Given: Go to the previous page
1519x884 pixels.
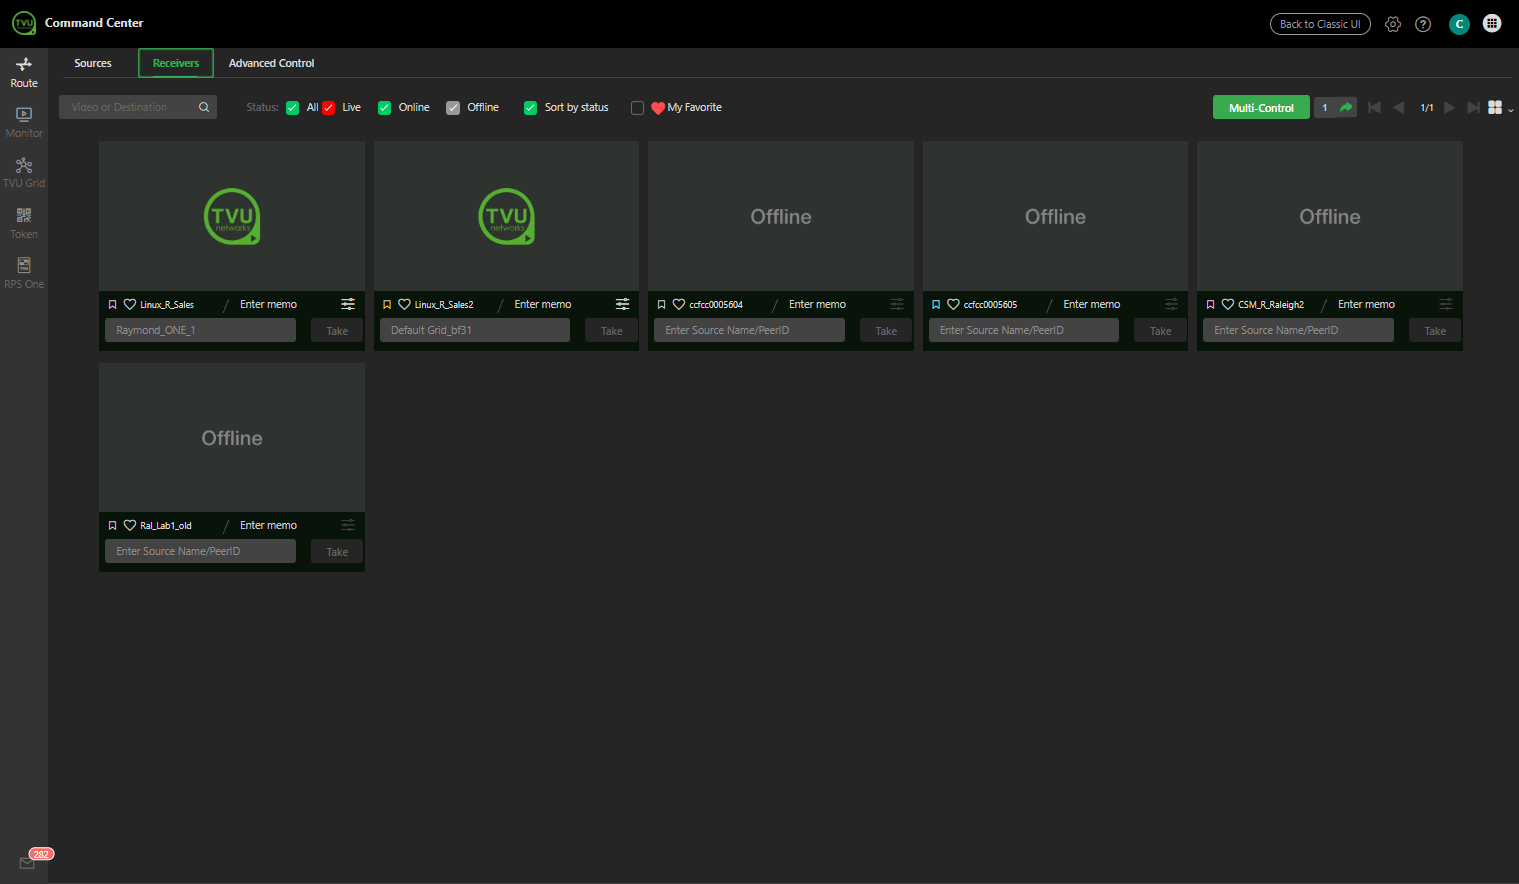Looking at the screenshot, I should 1399,107.
